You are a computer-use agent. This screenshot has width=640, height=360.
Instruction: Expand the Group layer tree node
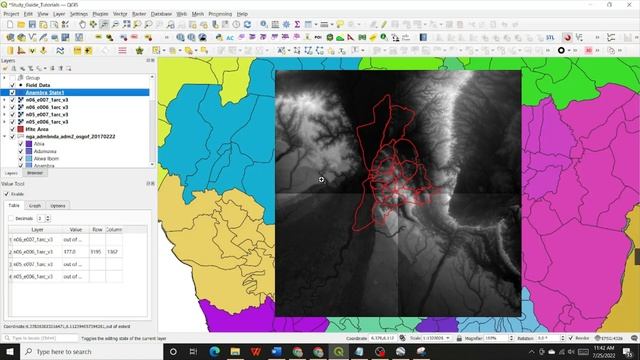pyautogui.click(x=4, y=78)
